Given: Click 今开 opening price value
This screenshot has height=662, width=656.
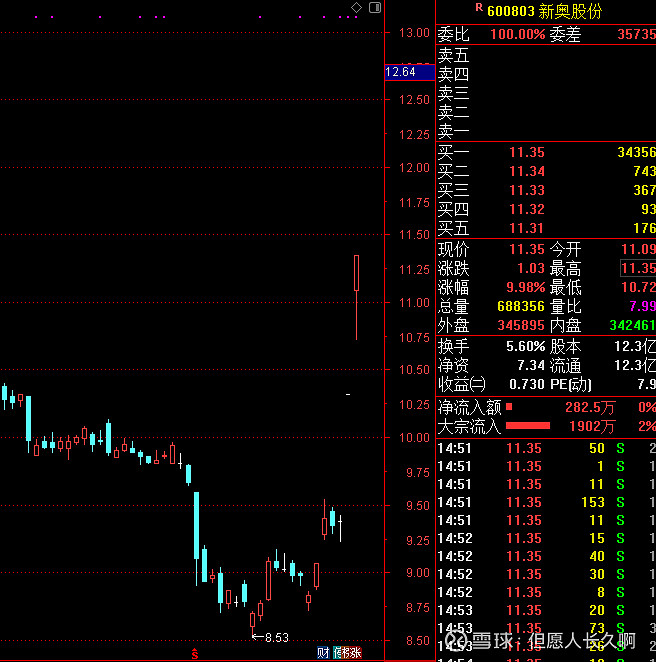Looking at the screenshot, I should [x=638, y=249].
